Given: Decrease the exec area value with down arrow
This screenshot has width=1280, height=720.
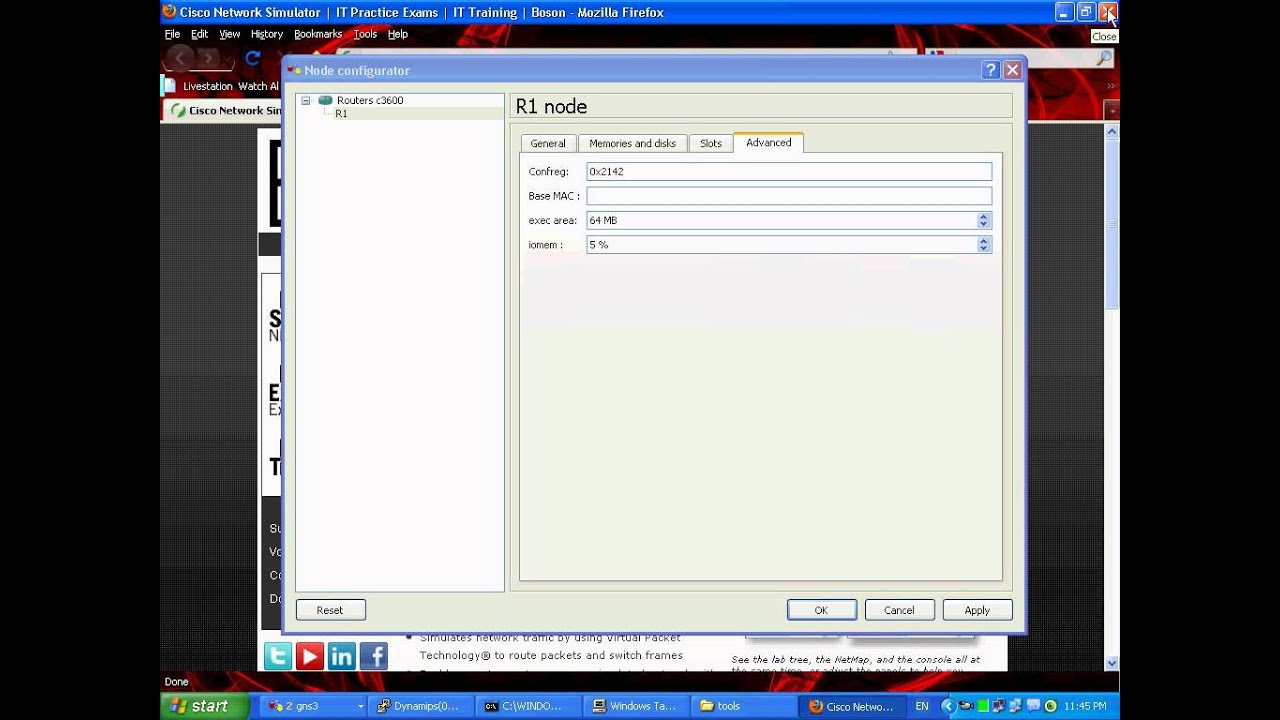Looking at the screenshot, I should (x=984, y=224).
